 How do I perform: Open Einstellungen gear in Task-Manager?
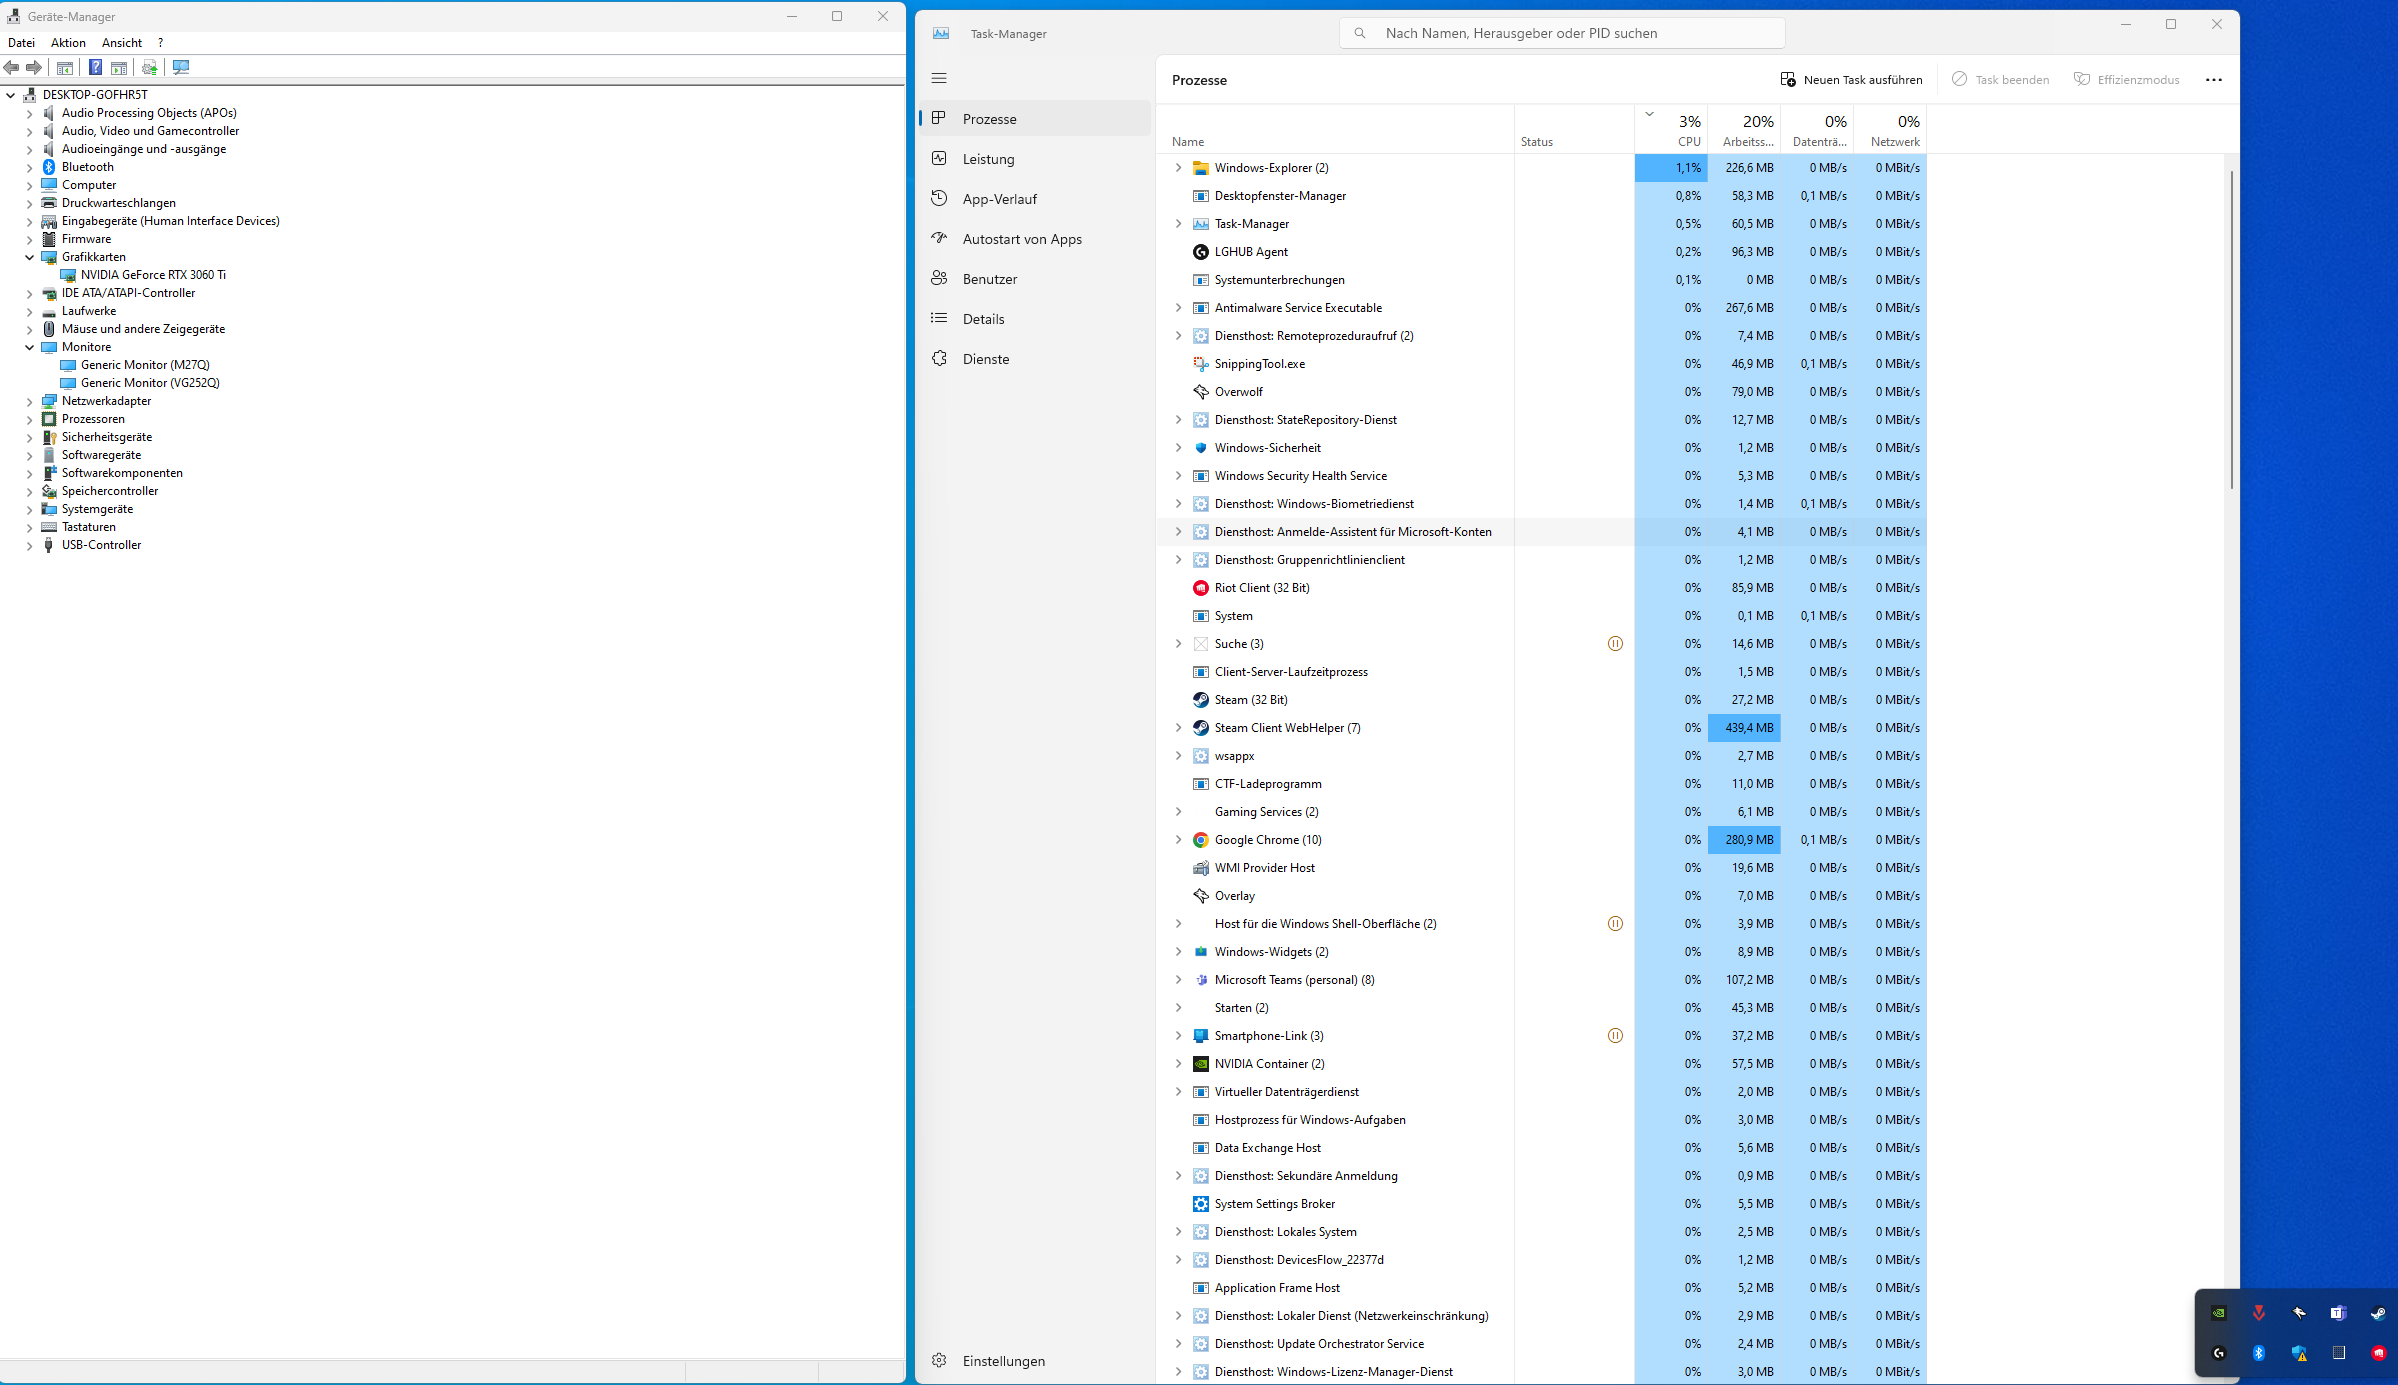1003,1360
